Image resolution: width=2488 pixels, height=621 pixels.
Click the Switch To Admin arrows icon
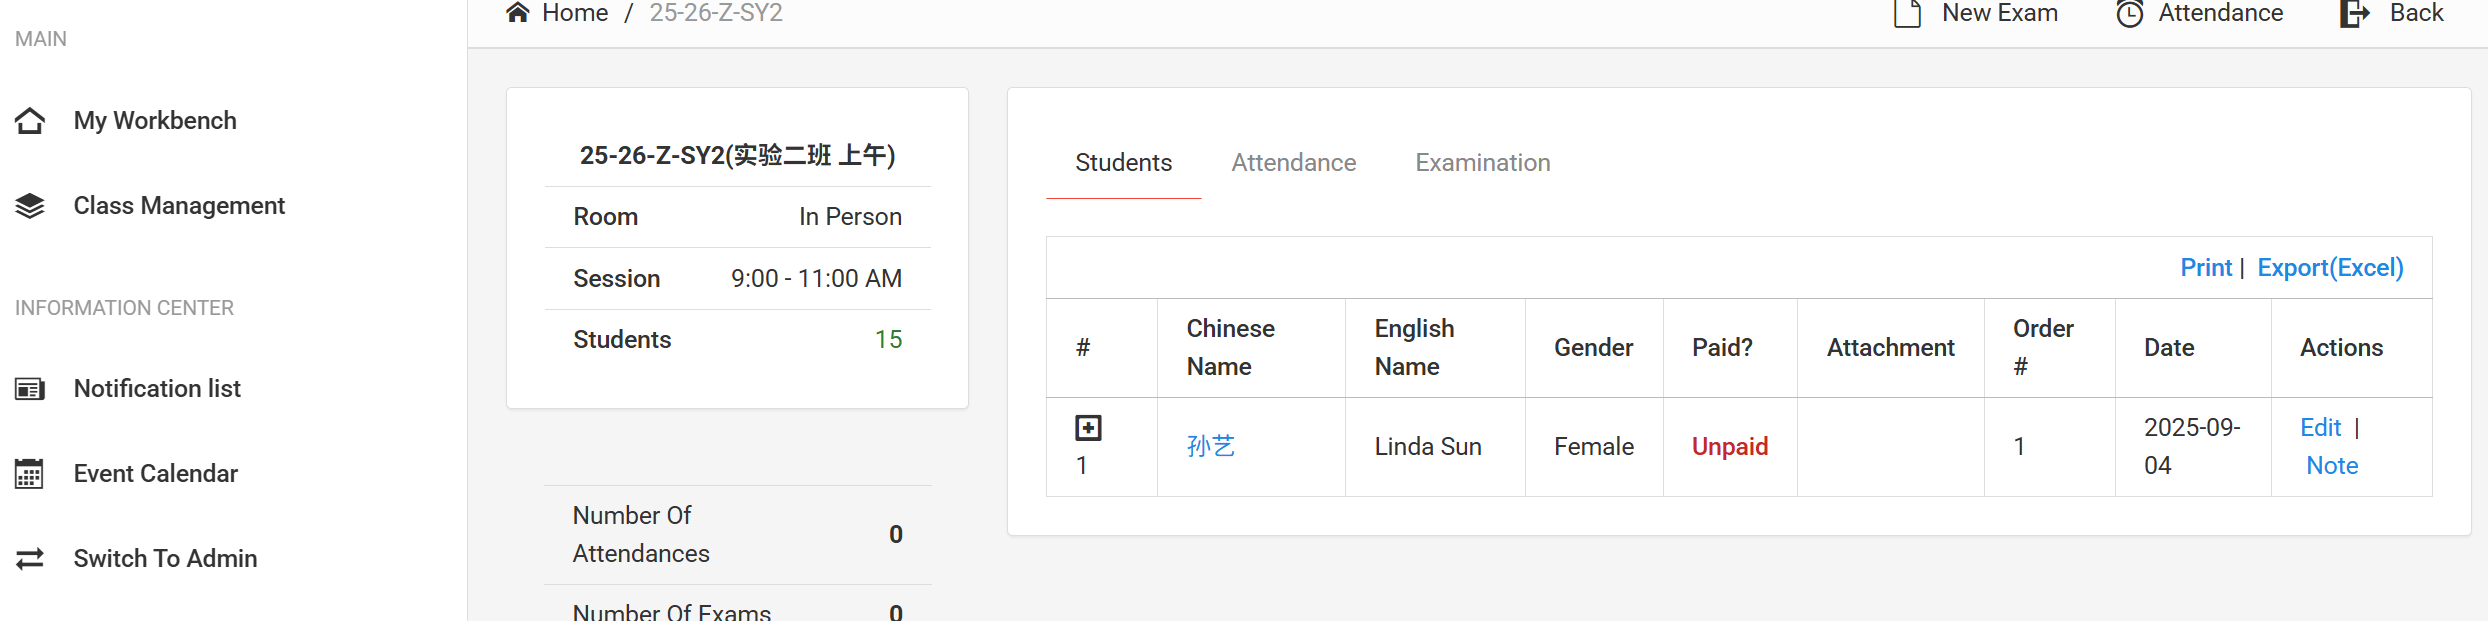click(x=30, y=559)
